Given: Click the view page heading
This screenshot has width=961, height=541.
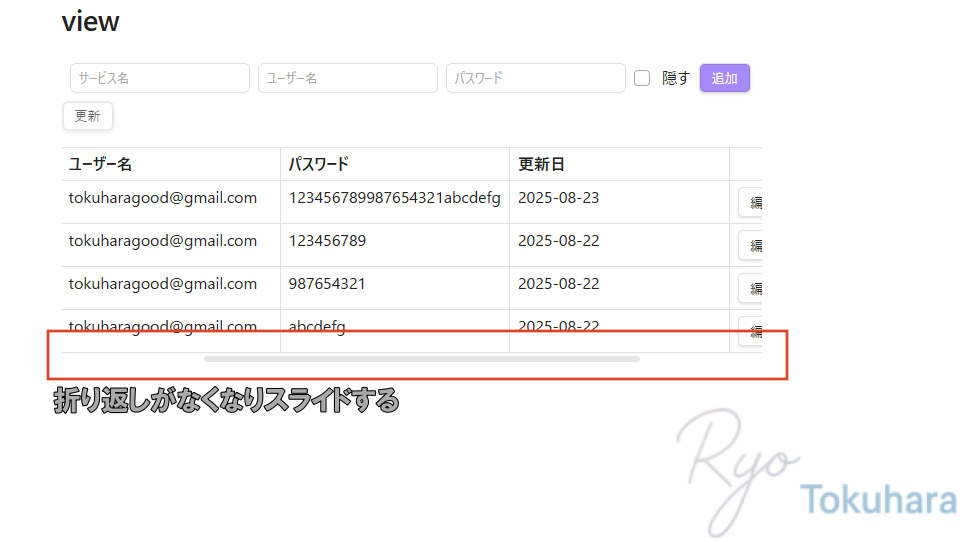Looking at the screenshot, I should pyautogui.click(x=90, y=22).
